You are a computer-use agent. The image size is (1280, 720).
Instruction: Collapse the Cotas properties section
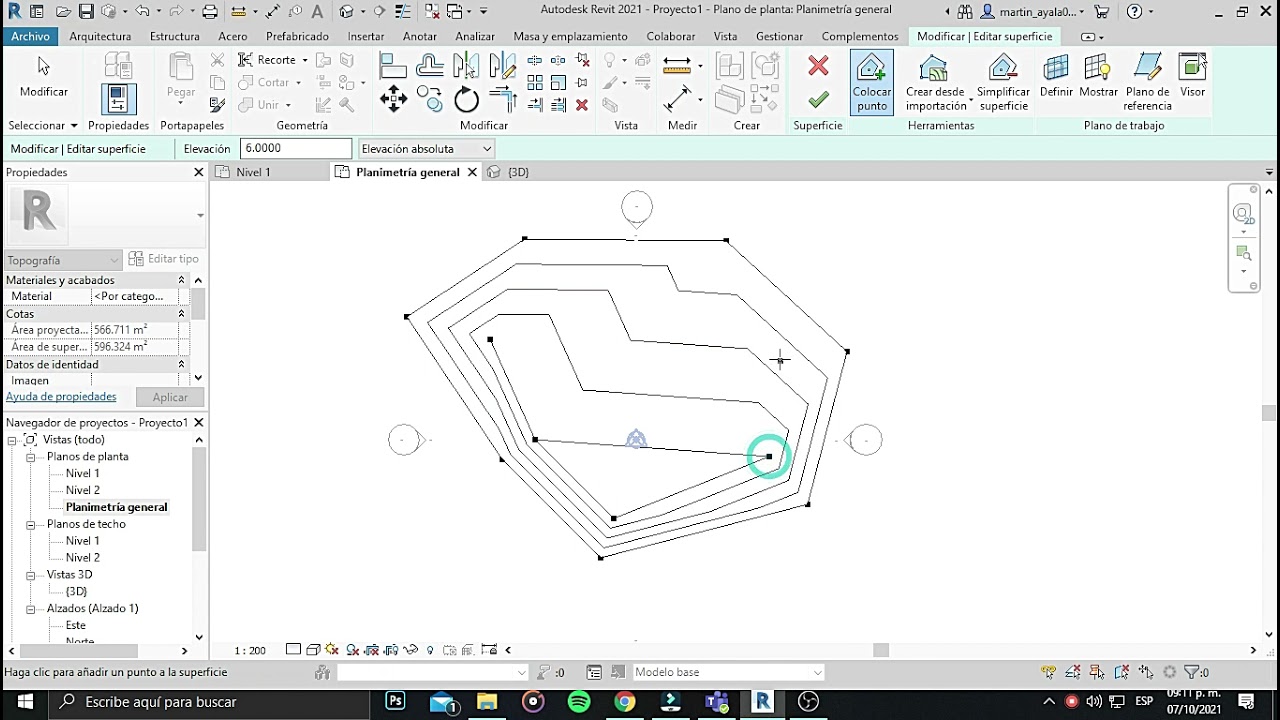click(x=181, y=314)
